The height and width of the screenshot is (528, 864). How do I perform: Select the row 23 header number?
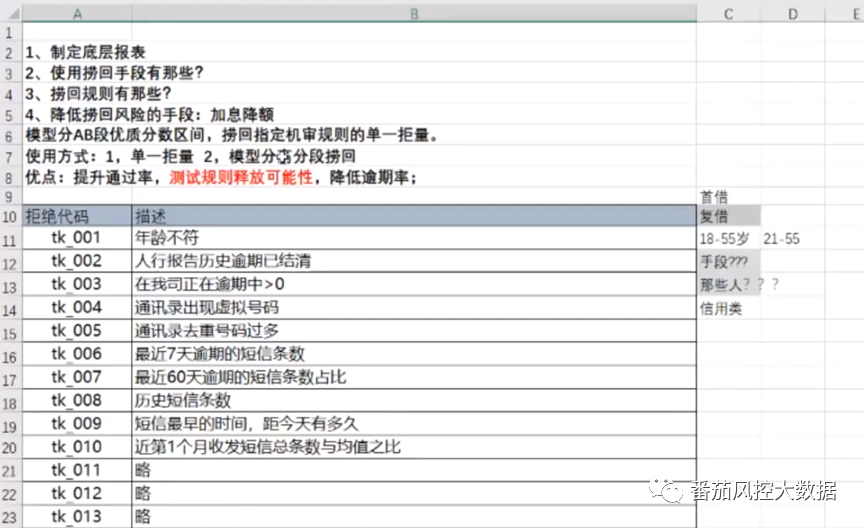pyautogui.click(x=11, y=516)
